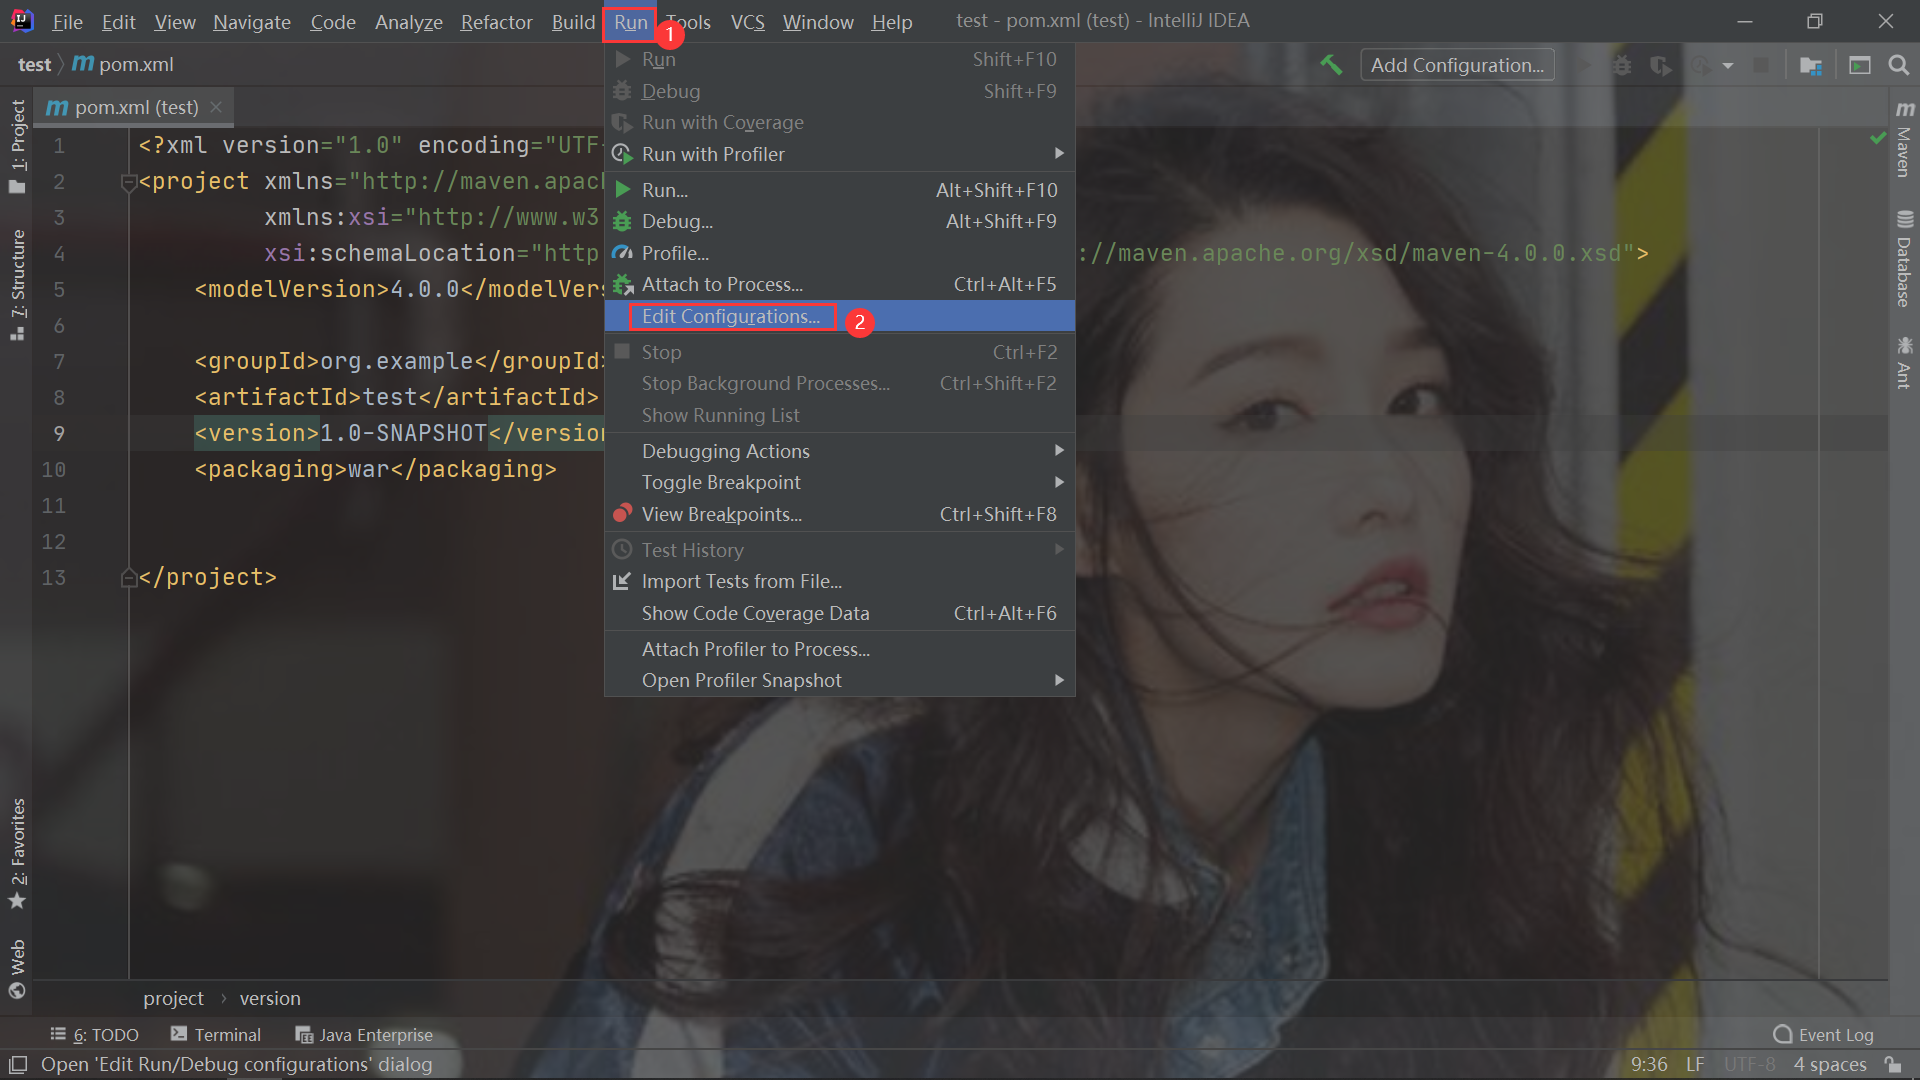Collapse the project tag fold marker
The height and width of the screenshot is (1080, 1920).
128,183
